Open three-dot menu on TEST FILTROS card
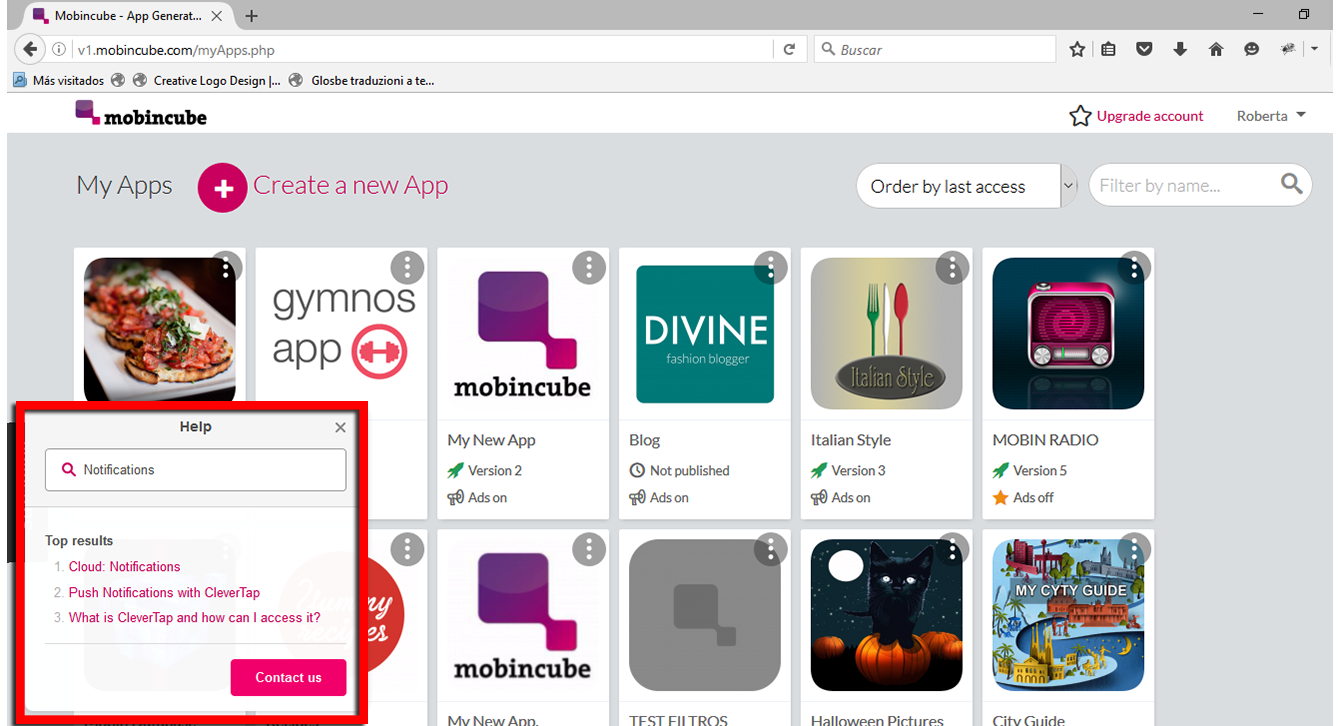This screenshot has width=1340, height=726. [771, 548]
